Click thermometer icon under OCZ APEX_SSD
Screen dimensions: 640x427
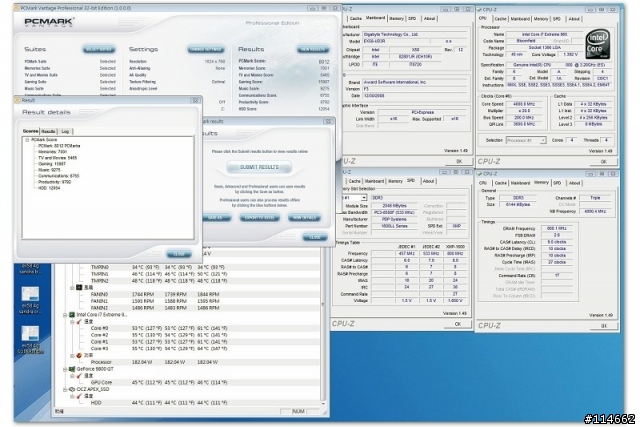(x=79, y=396)
